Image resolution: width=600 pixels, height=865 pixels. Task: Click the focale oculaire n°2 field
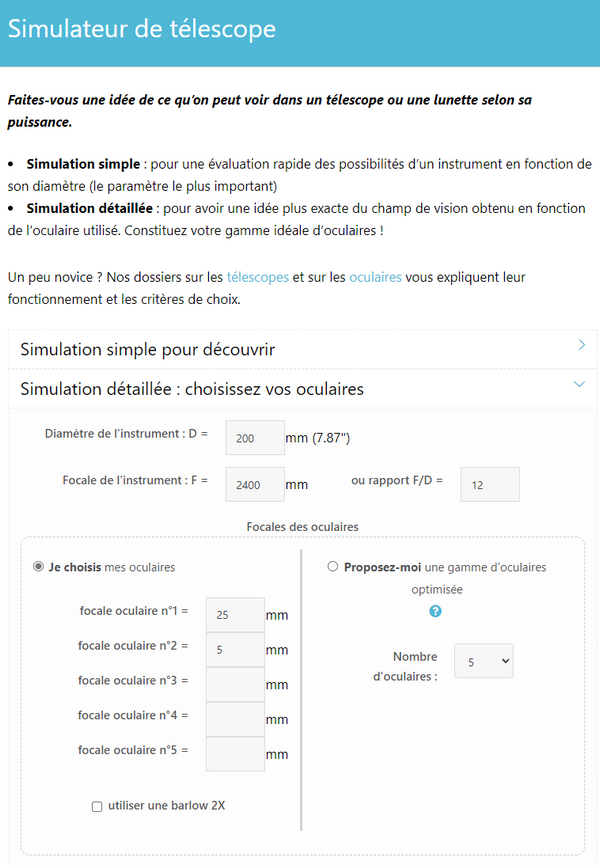click(235, 649)
